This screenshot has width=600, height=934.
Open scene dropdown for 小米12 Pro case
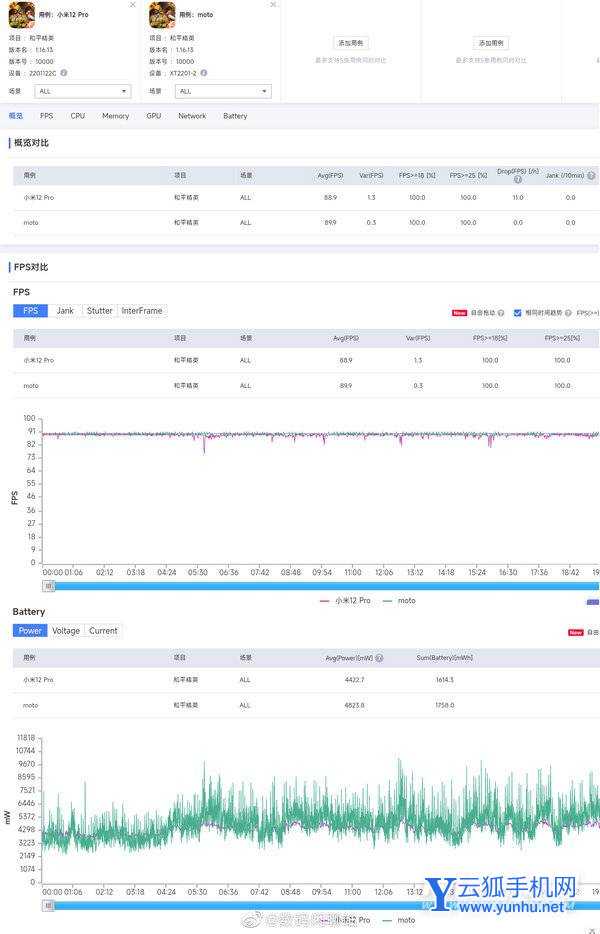(82, 91)
